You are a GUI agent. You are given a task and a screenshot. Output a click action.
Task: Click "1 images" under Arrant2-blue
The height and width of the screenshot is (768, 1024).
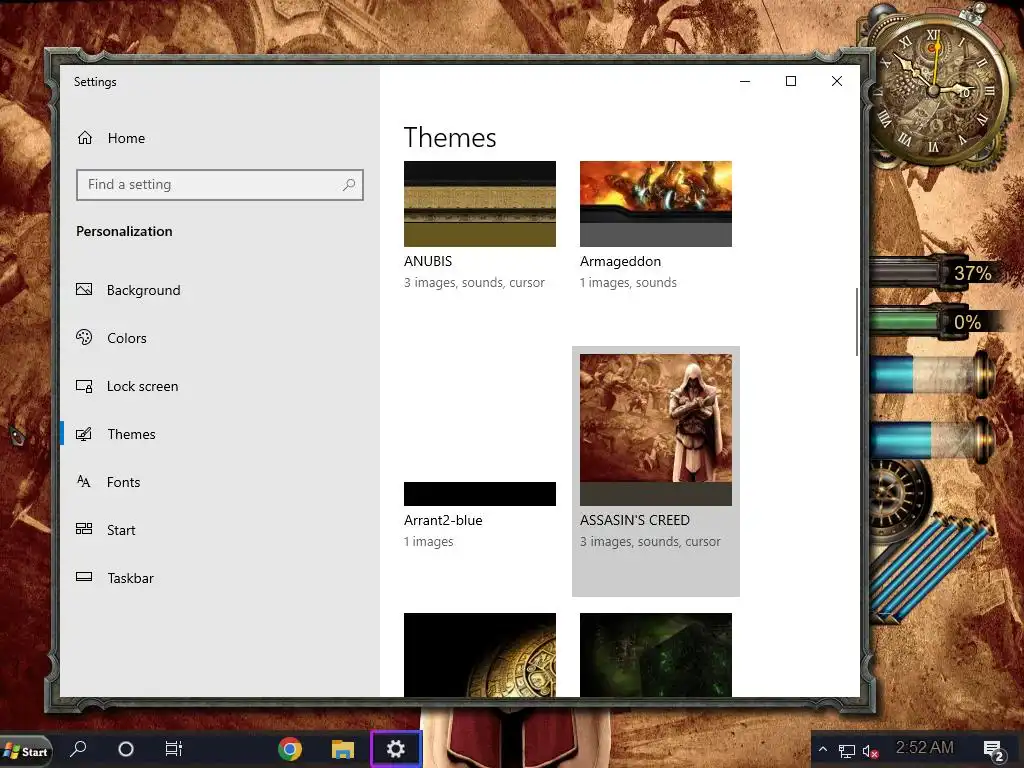(428, 542)
